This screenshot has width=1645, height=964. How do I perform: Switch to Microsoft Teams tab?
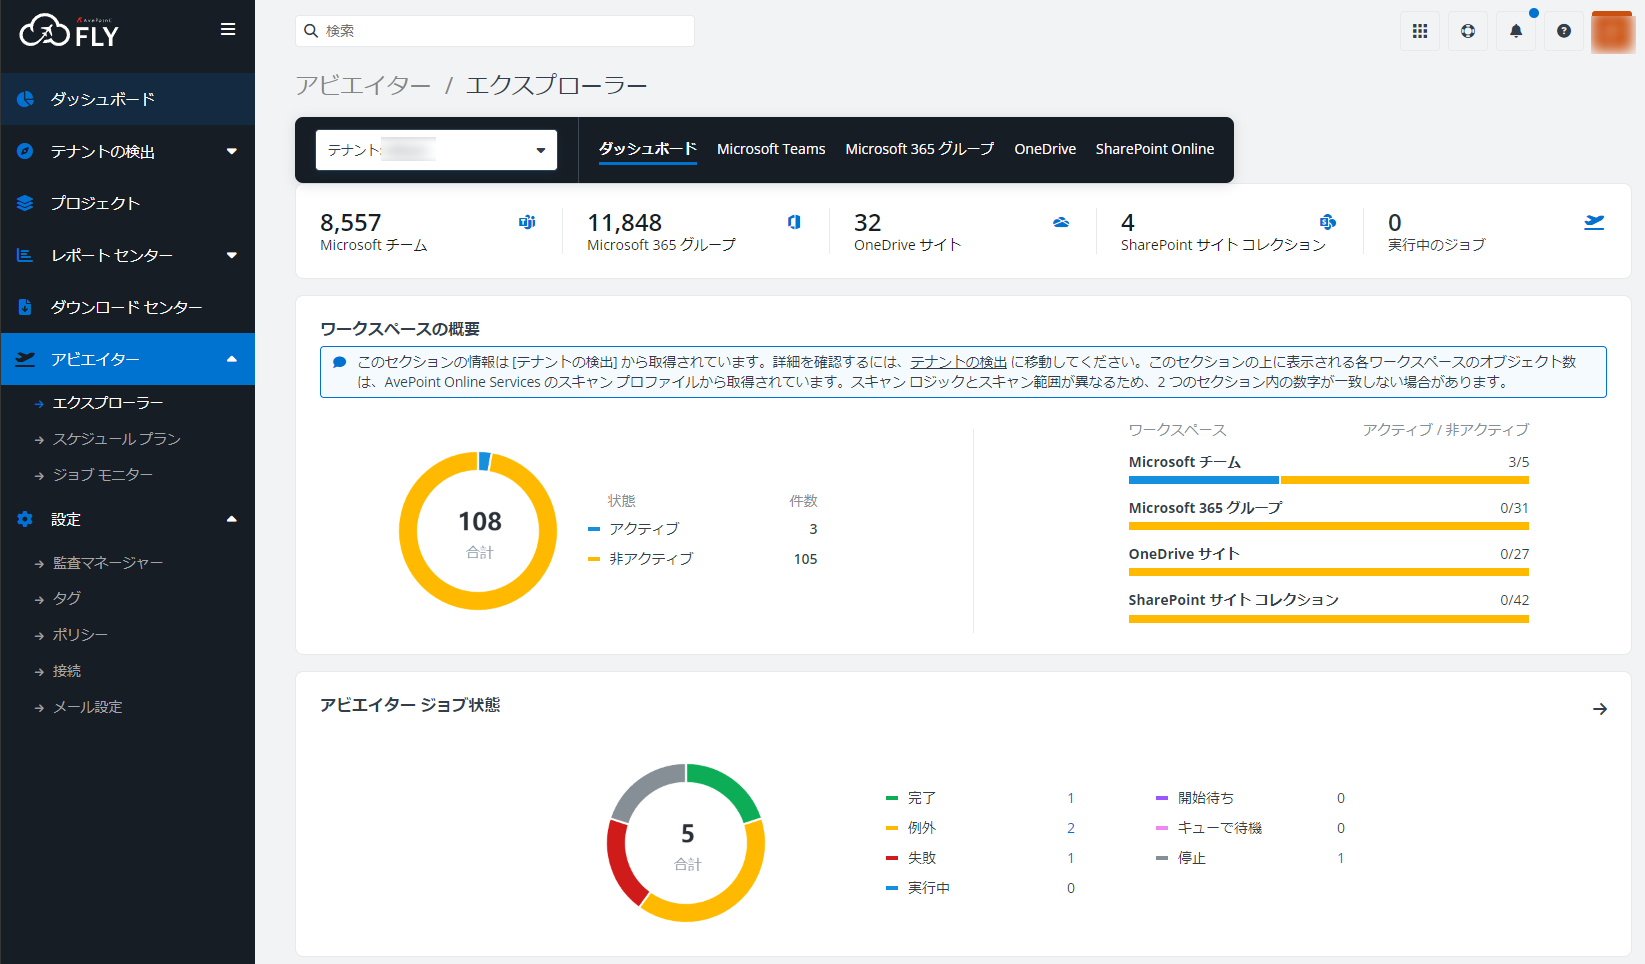(771, 149)
